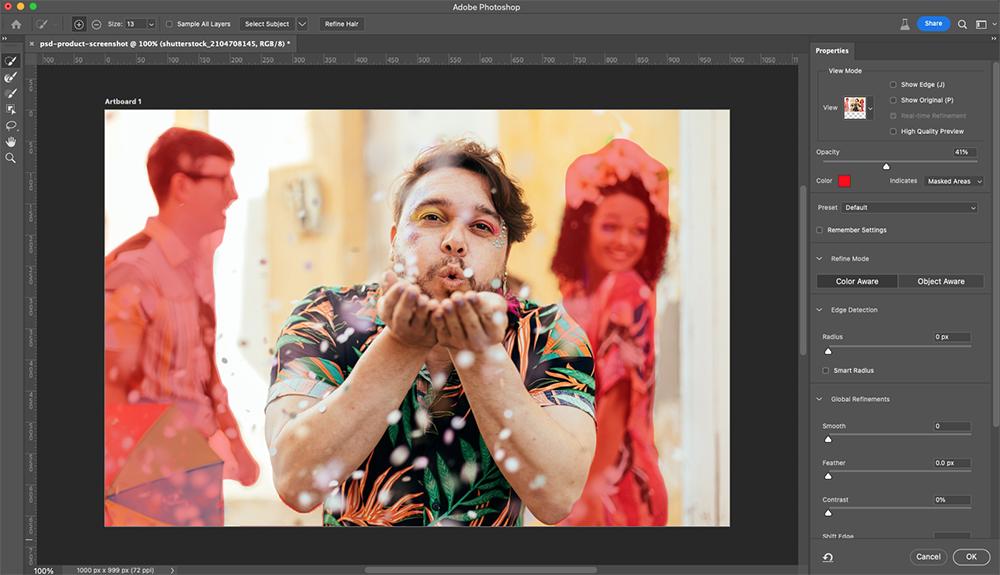Open the Select Subject options dropdown arrow
Viewport: 1000px width, 575px height.
pos(302,24)
